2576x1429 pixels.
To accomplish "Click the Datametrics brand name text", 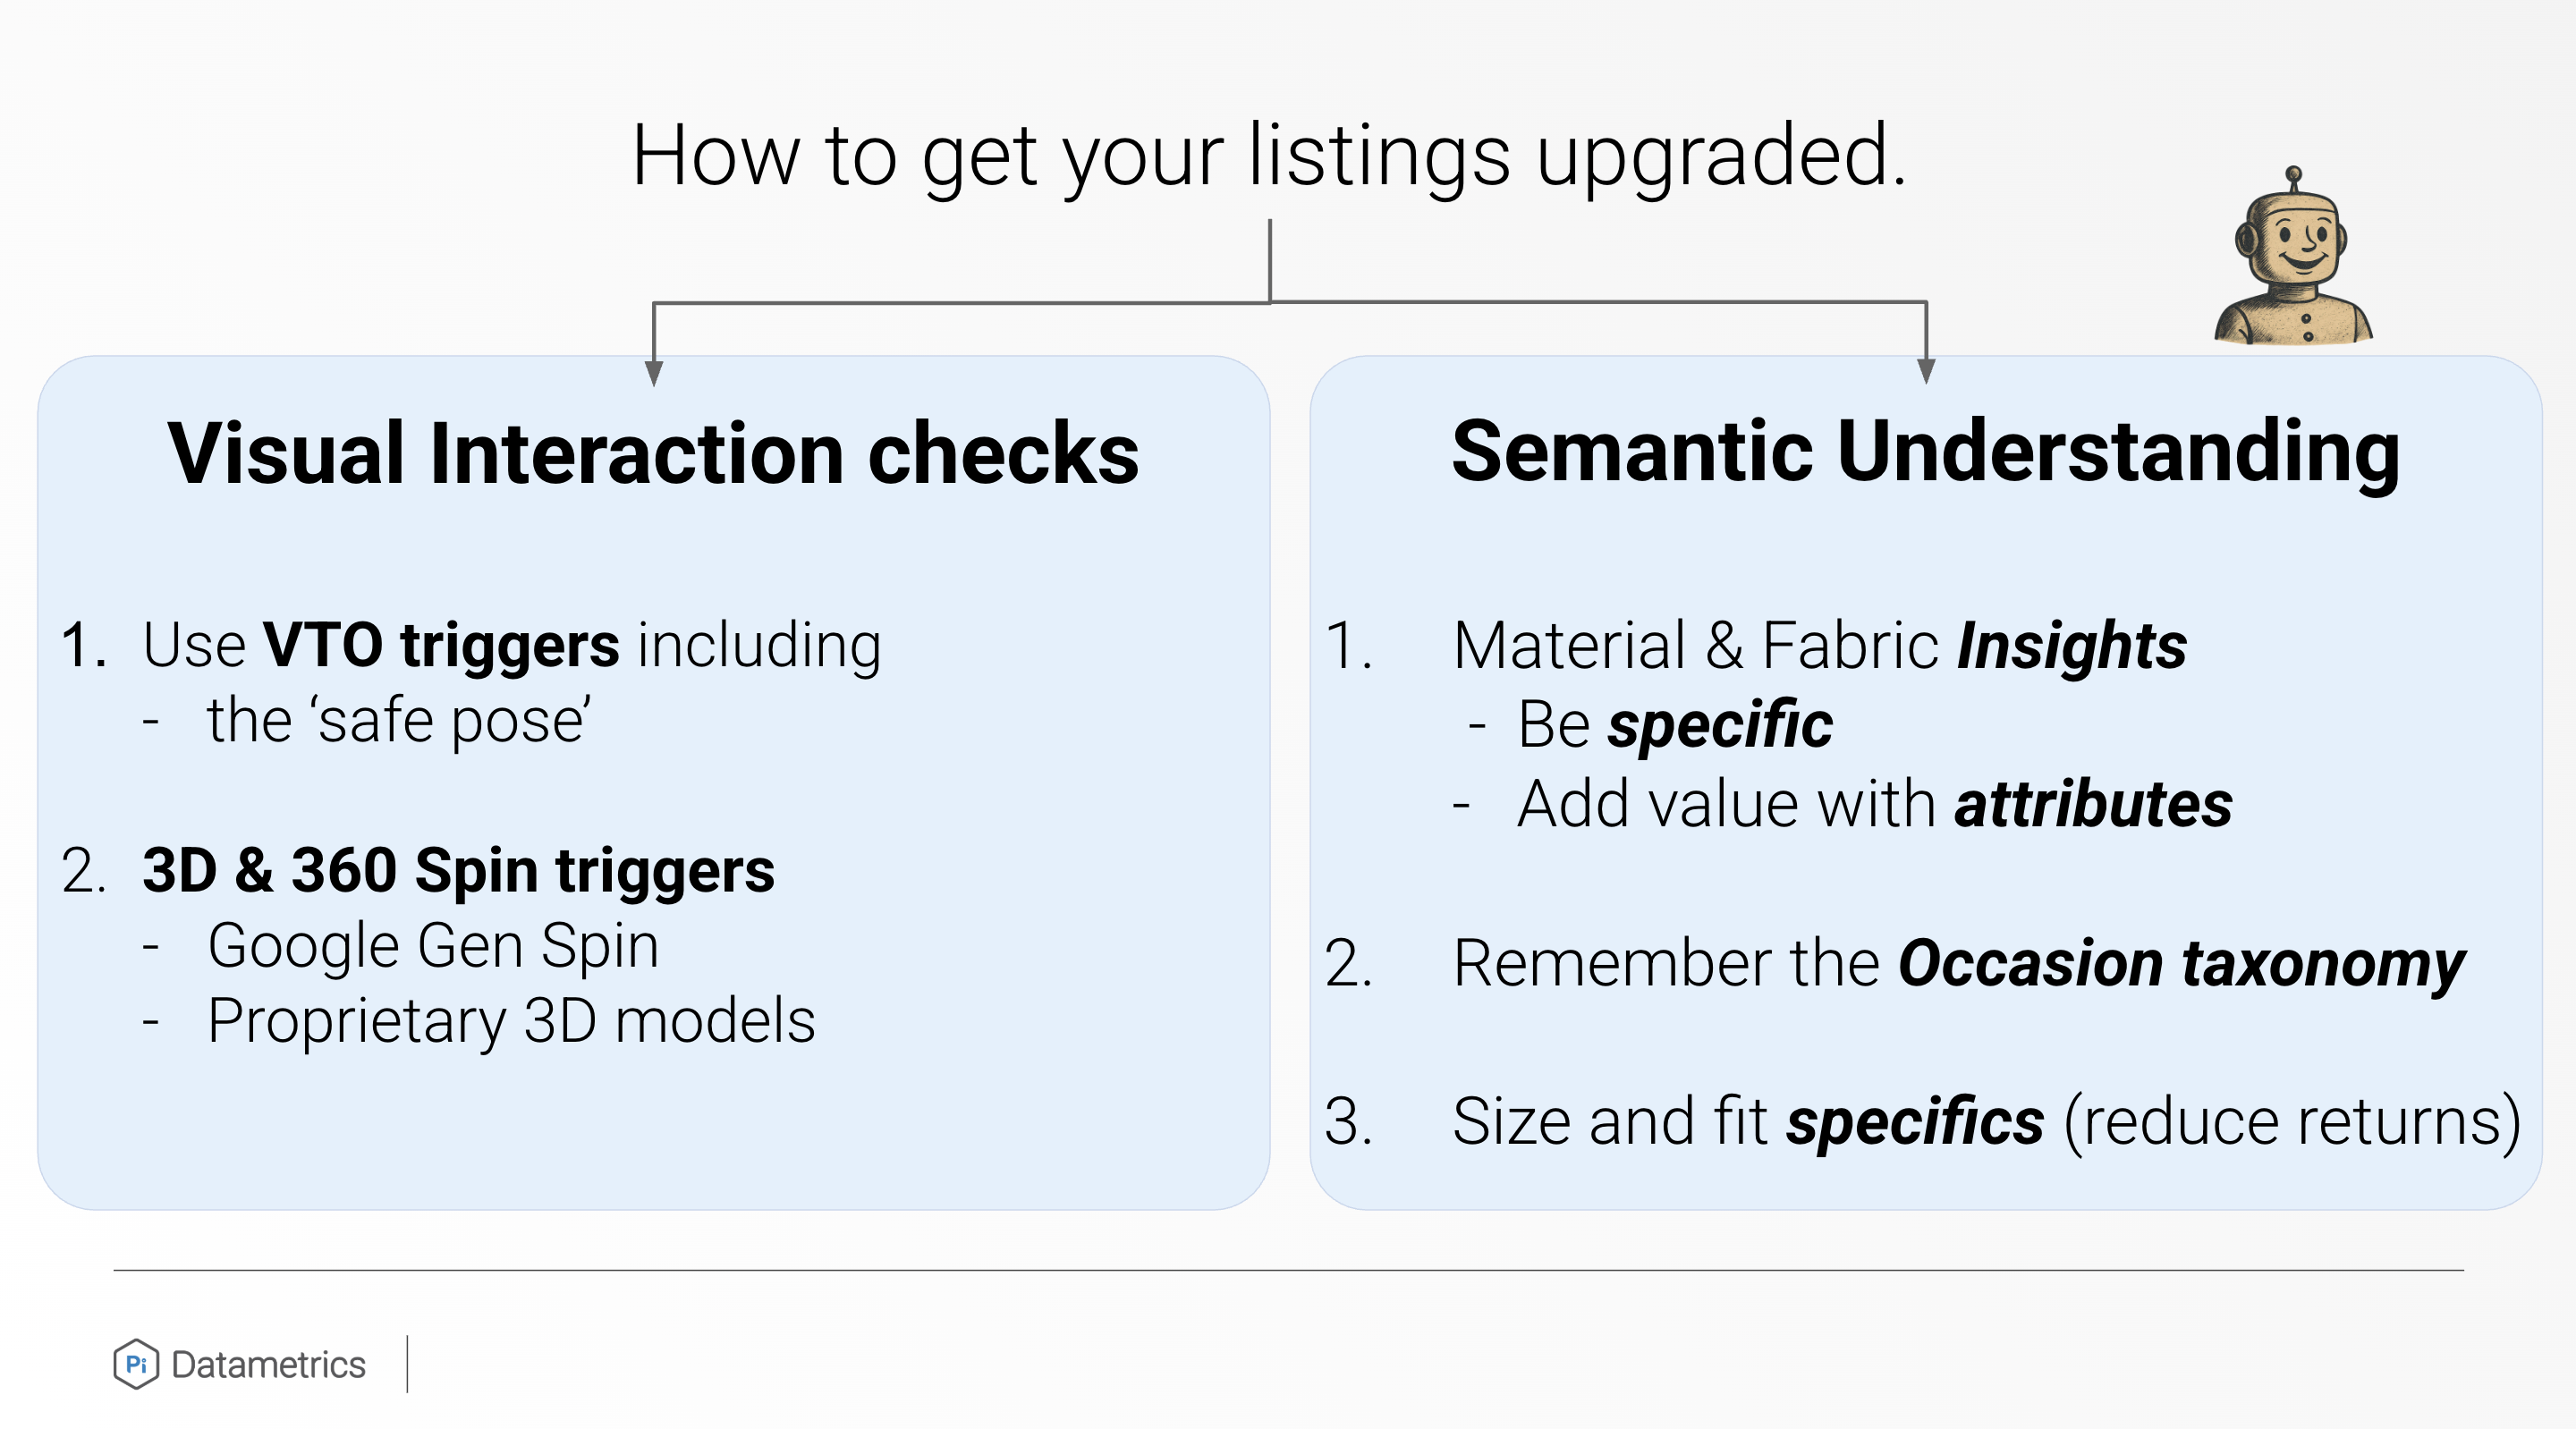I will click(268, 1365).
